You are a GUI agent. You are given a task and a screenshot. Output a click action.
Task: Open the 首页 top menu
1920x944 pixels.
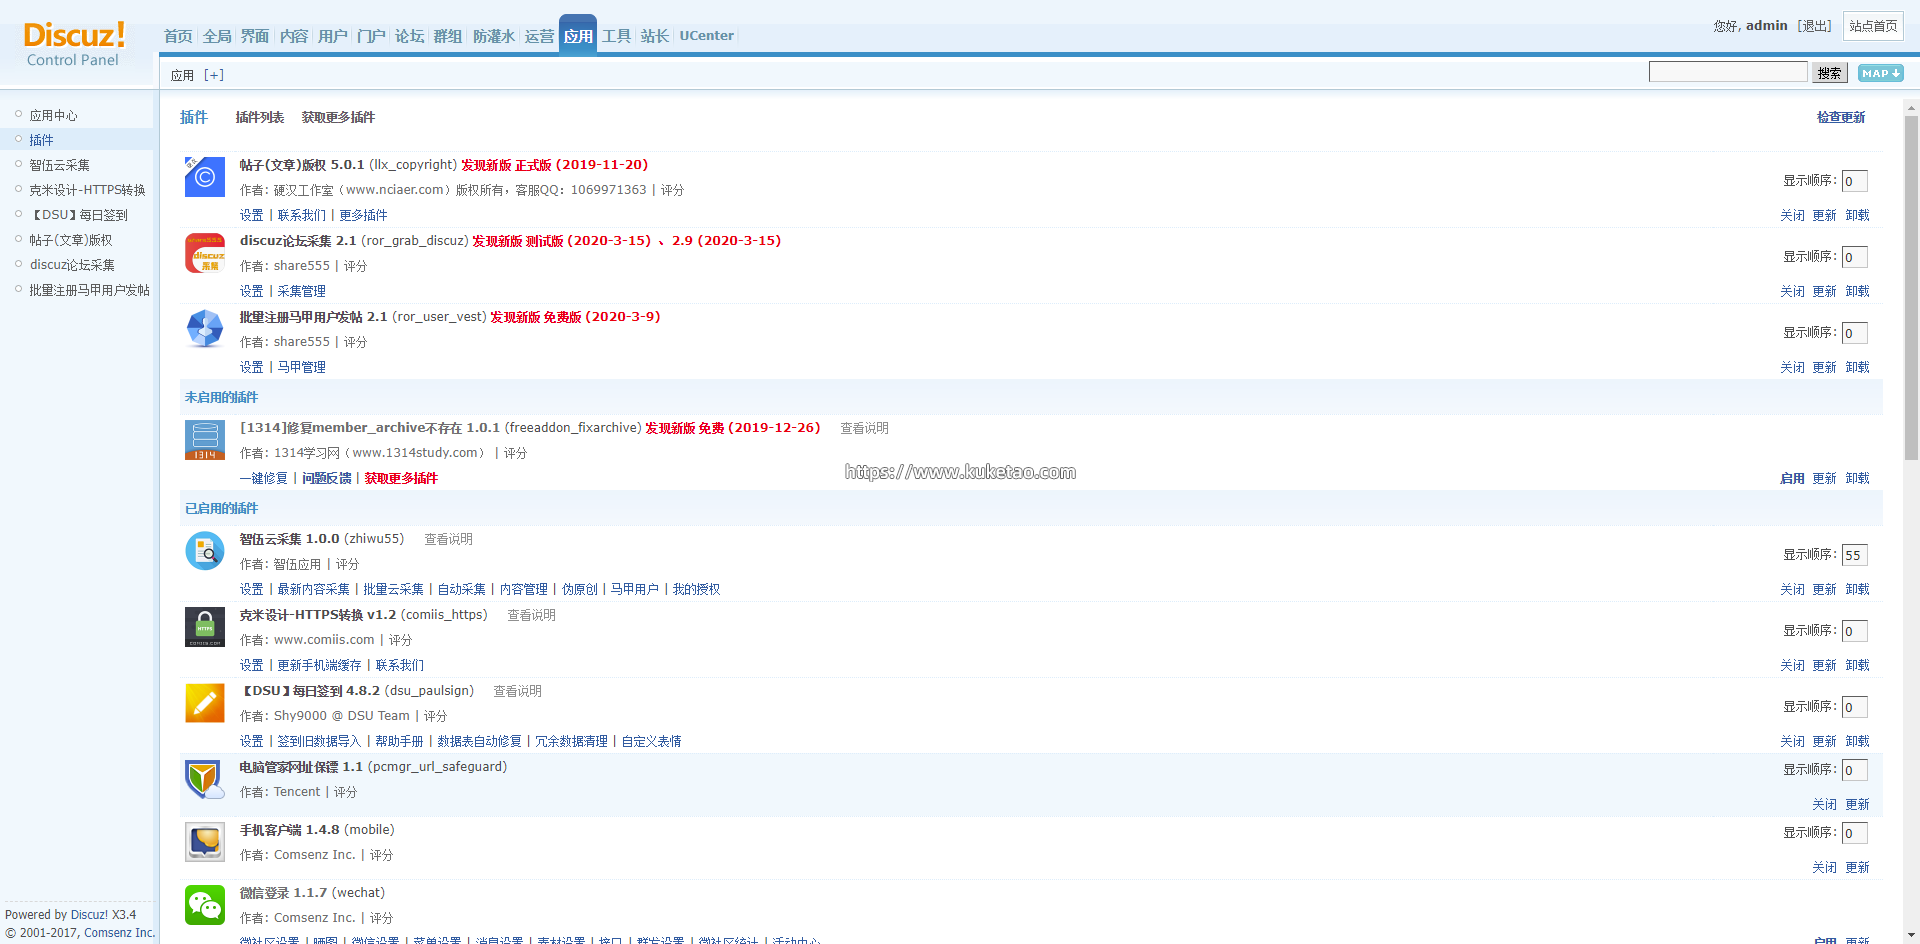point(178,36)
